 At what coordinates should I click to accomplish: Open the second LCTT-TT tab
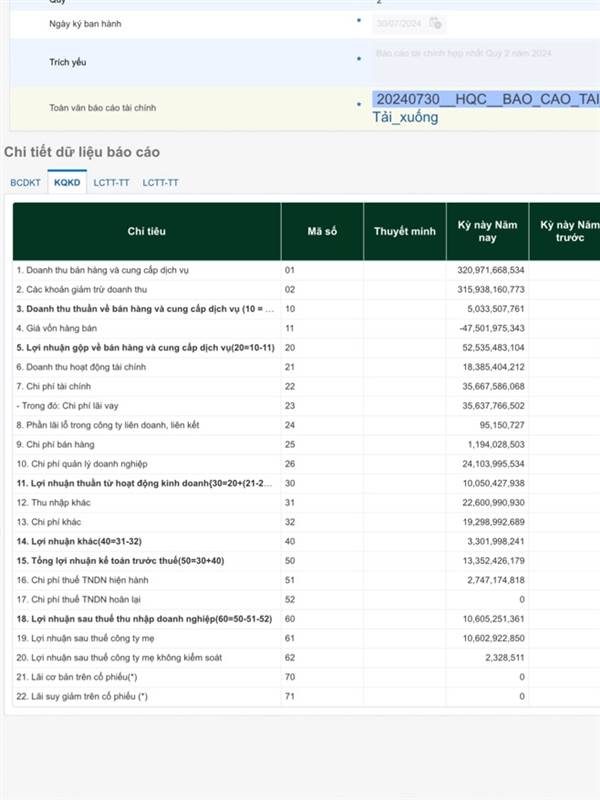tap(160, 183)
